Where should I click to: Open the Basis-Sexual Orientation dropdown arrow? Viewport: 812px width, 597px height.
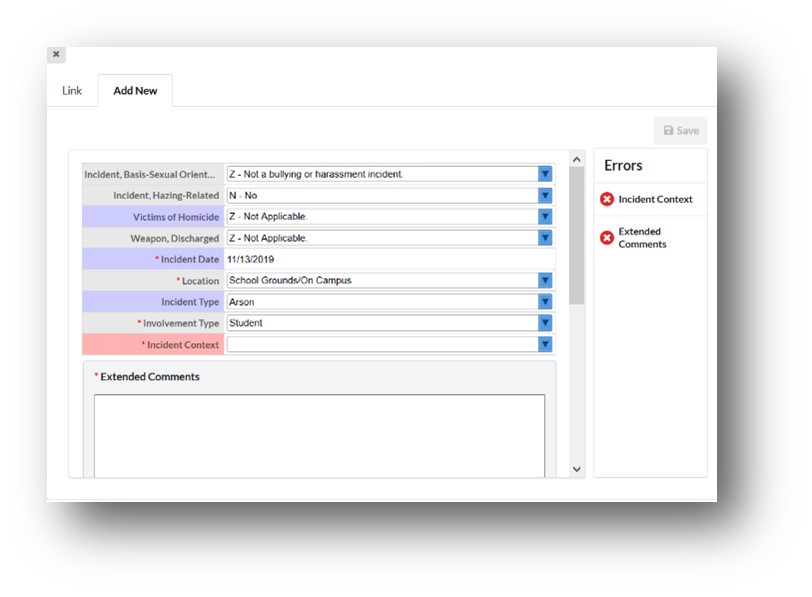[545, 174]
